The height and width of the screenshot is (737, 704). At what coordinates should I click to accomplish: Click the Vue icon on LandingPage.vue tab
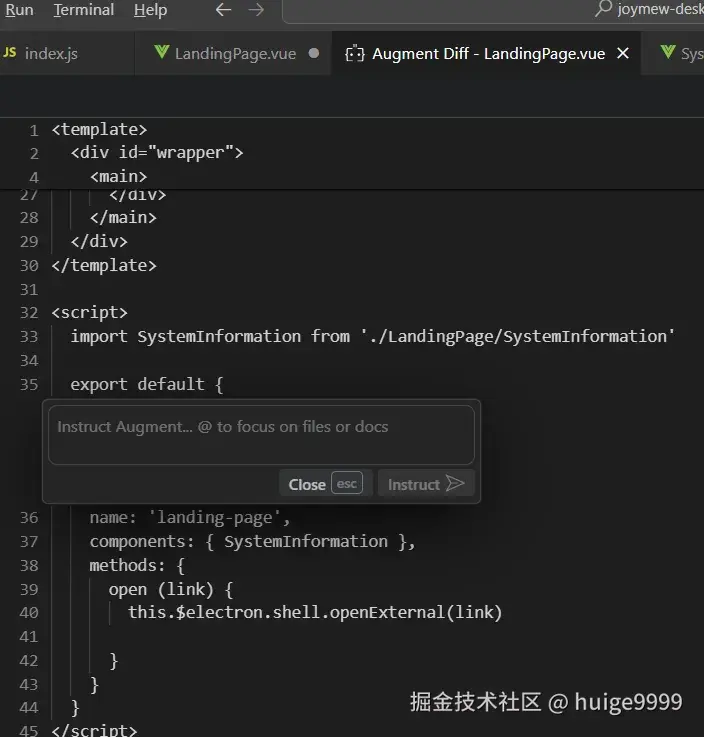(x=162, y=52)
